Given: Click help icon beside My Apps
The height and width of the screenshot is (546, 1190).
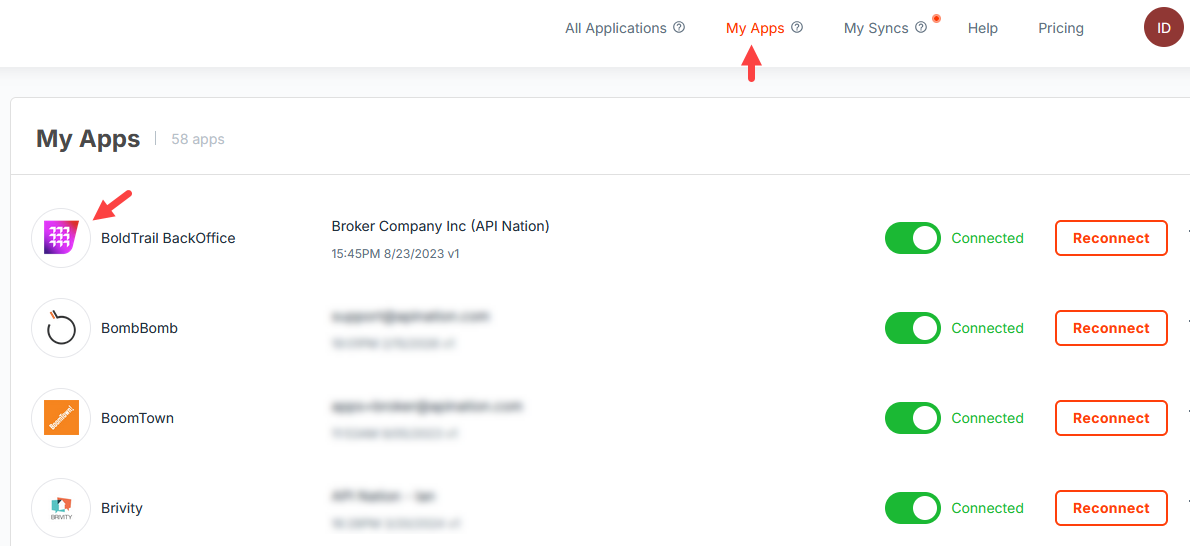Looking at the screenshot, I should [x=797, y=27].
